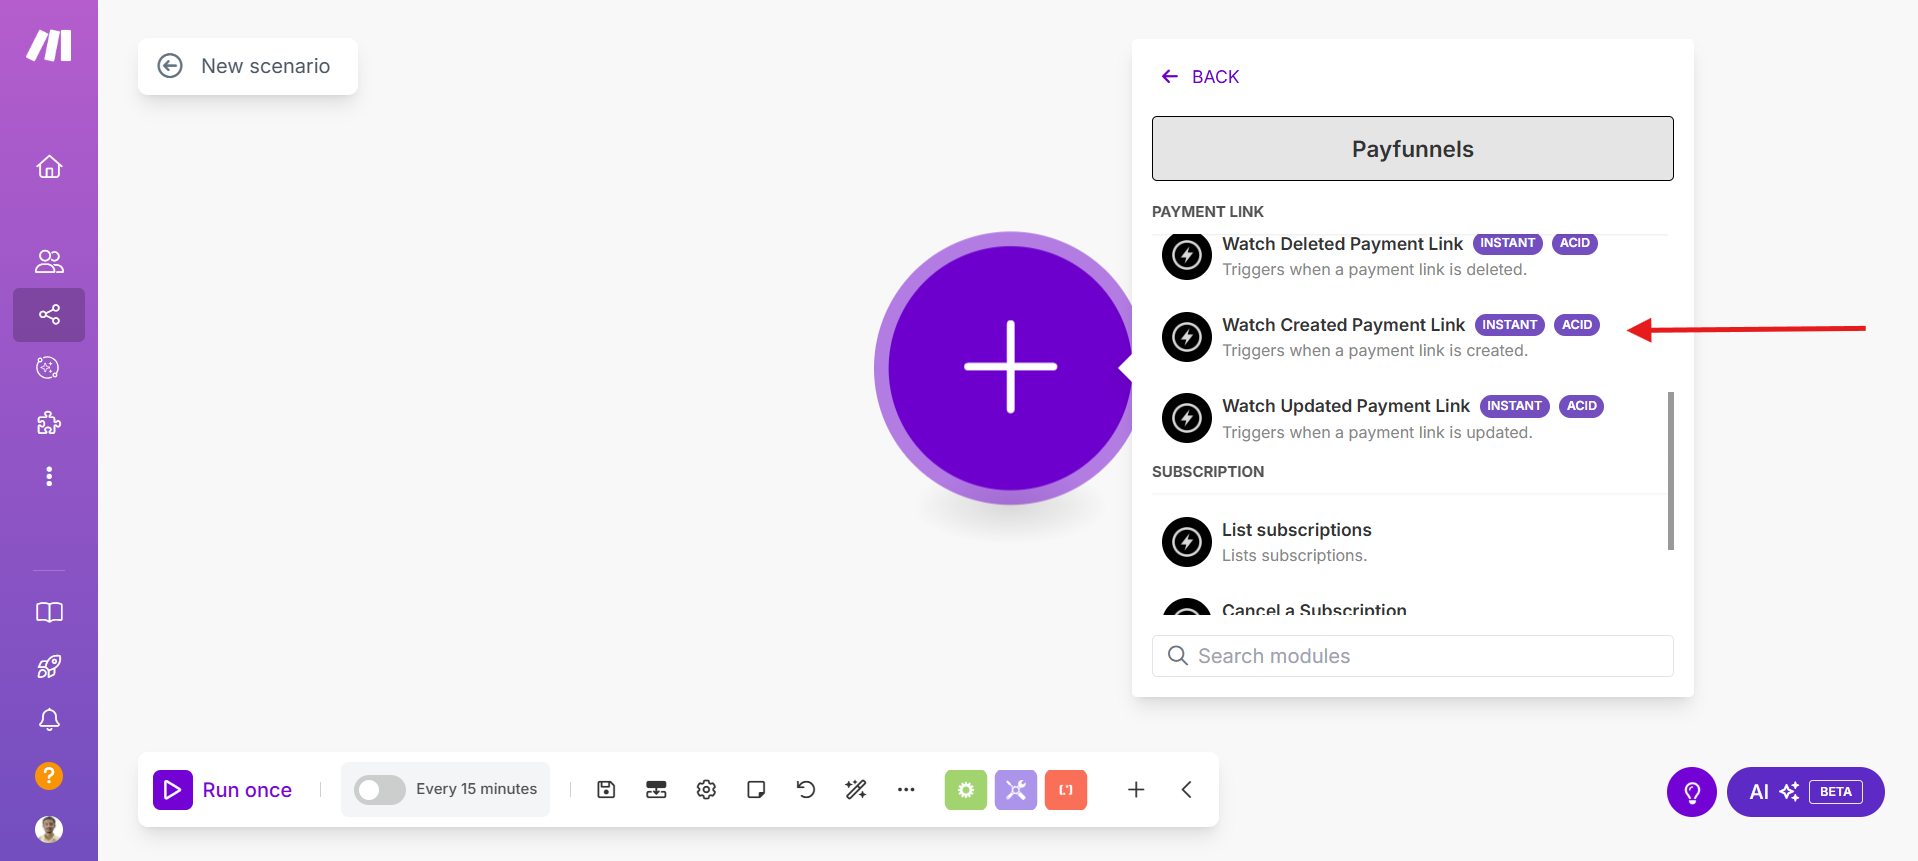Open the Scenario inputs icon
Screen dimensions: 1918x861
coord(656,790)
